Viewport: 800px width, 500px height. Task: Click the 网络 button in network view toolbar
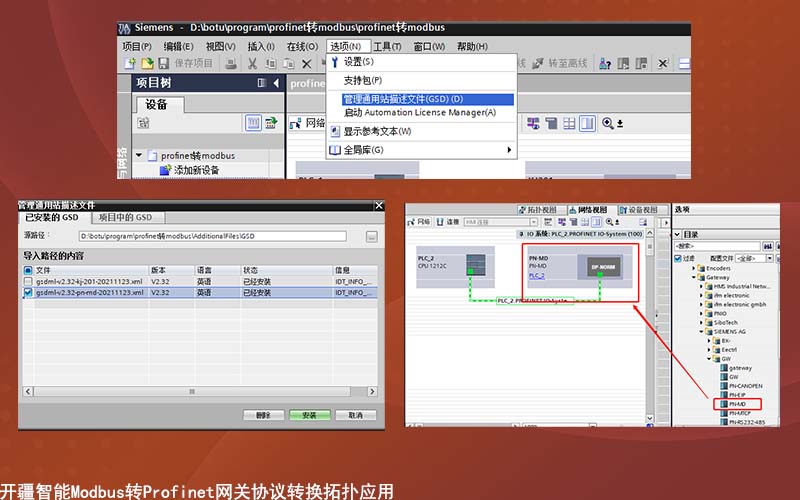point(419,222)
